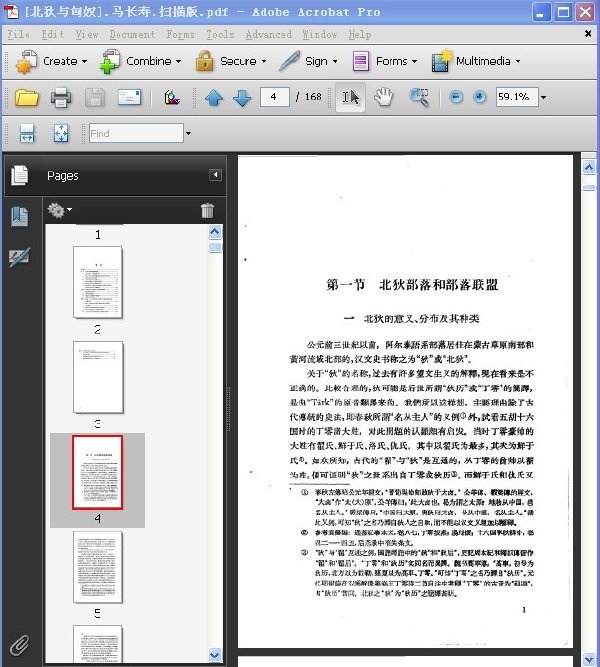Click the Fit one full page icon
Image resolution: width=600 pixels, height=667 pixels.
[x=61, y=133]
